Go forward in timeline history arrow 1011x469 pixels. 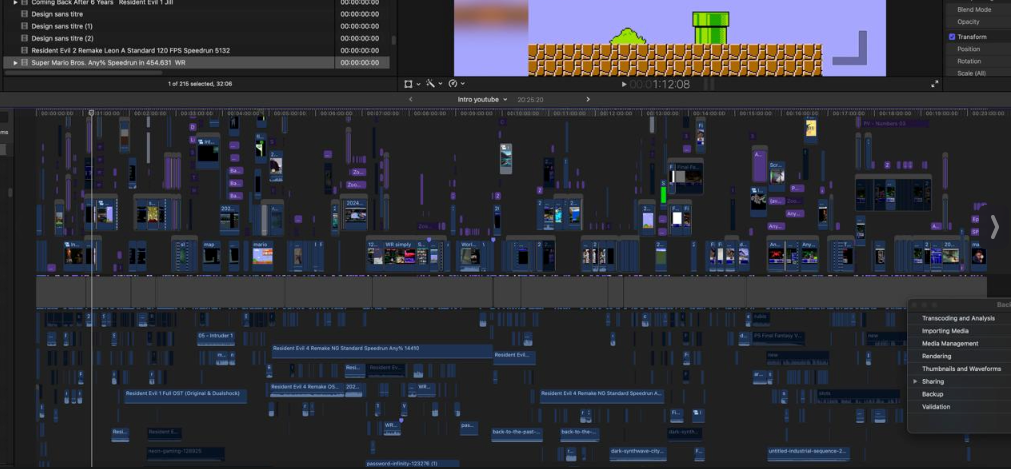tap(587, 99)
